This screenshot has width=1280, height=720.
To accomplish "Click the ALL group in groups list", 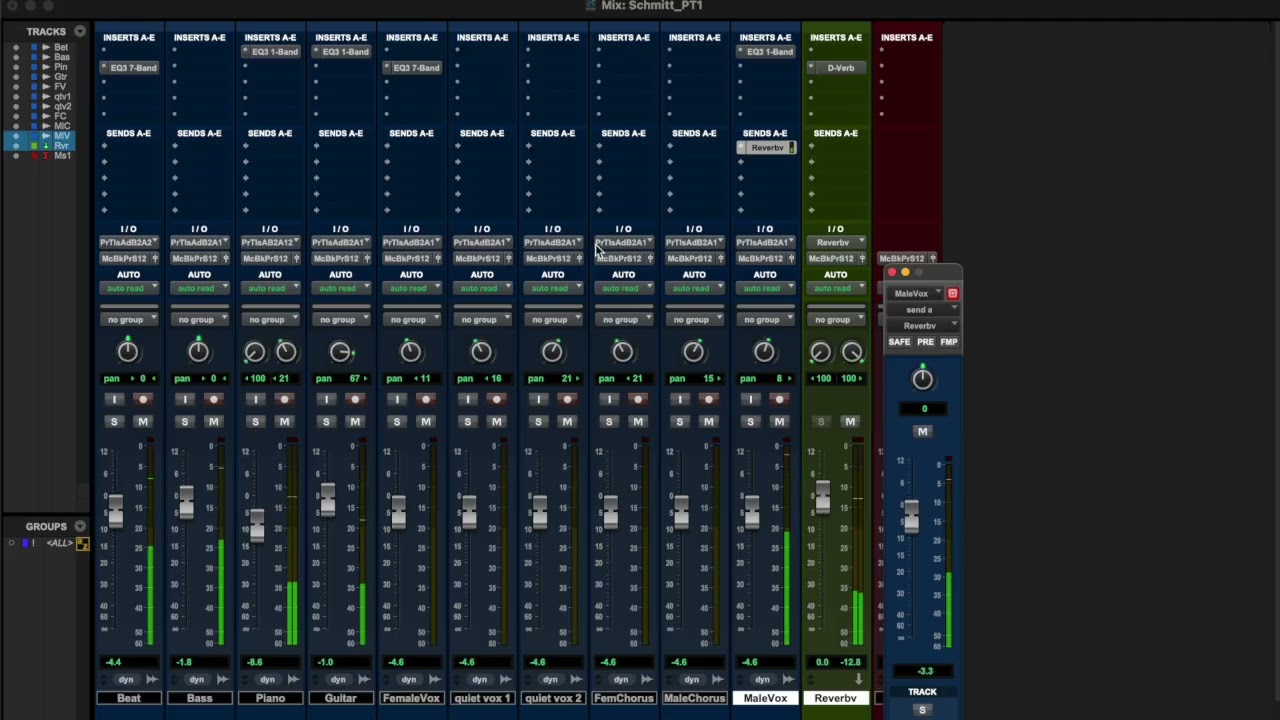I will [58, 544].
